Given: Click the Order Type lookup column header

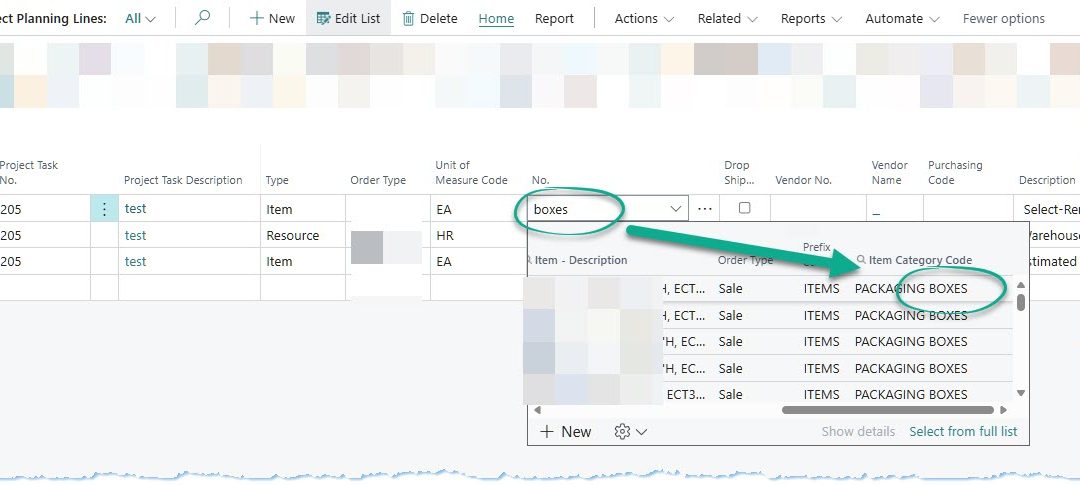Looking at the screenshot, I should coord(745,260).
